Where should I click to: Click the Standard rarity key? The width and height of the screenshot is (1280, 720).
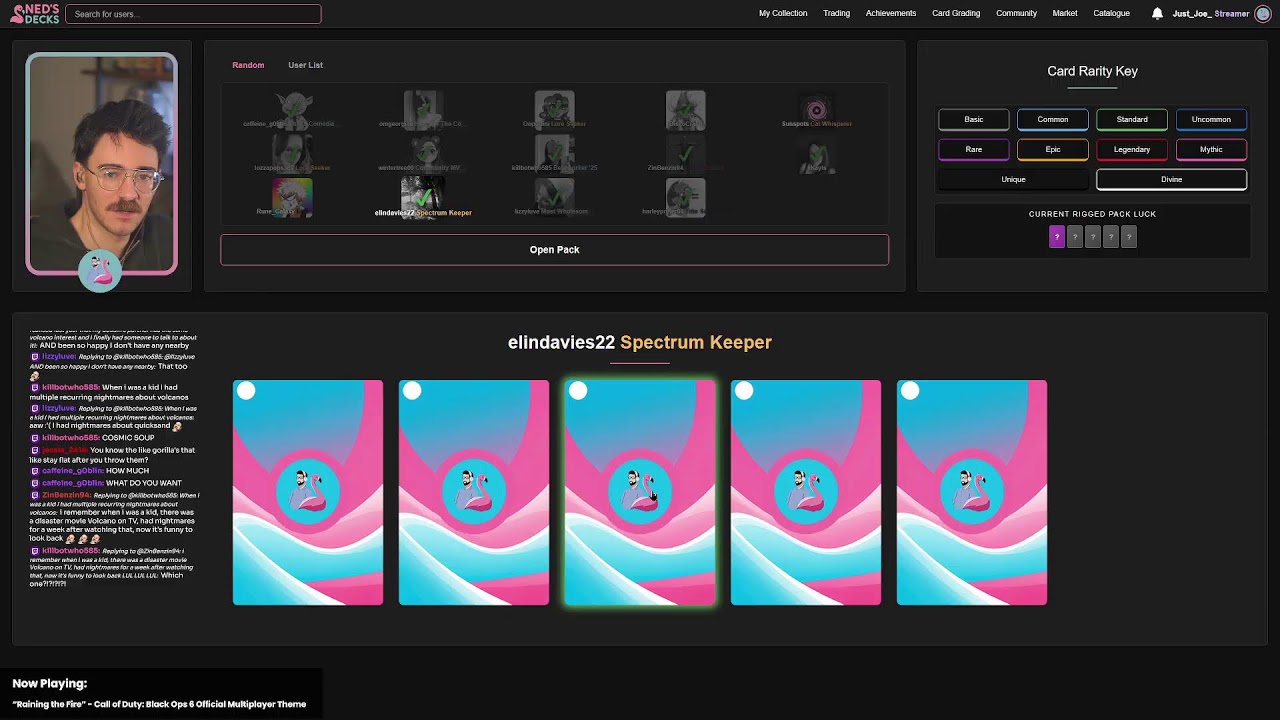click(1132, 120)
